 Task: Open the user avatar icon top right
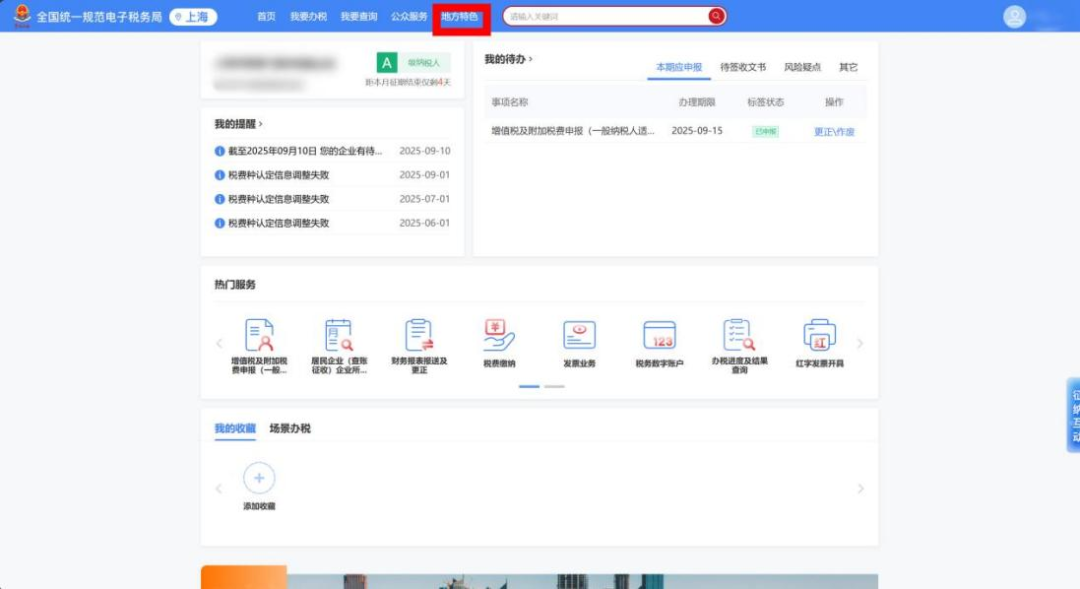point(1014,16)
